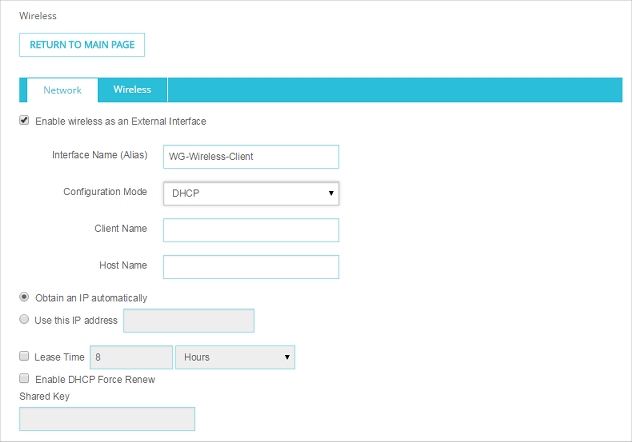Viewport: 632px width, 442px height.
Task: Uncheck Enable wireless as an External Interface
Action: click(x=25, y=121)
